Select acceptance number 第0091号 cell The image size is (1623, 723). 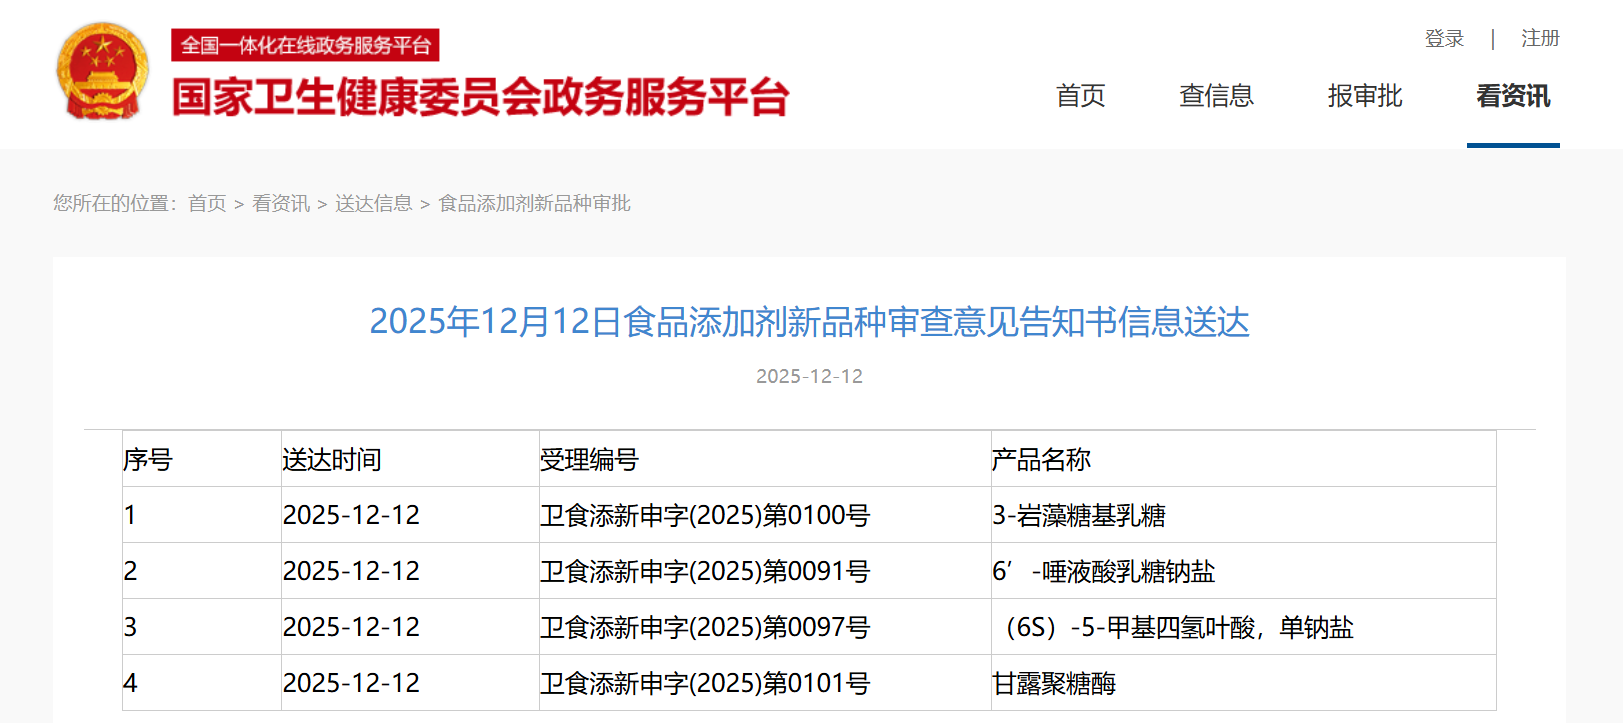tap(705, 572)
